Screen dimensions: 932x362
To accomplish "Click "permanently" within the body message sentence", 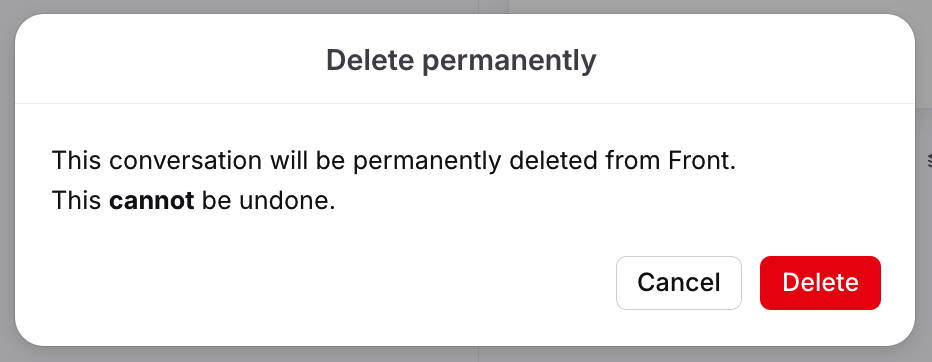I will coord(427,161).
